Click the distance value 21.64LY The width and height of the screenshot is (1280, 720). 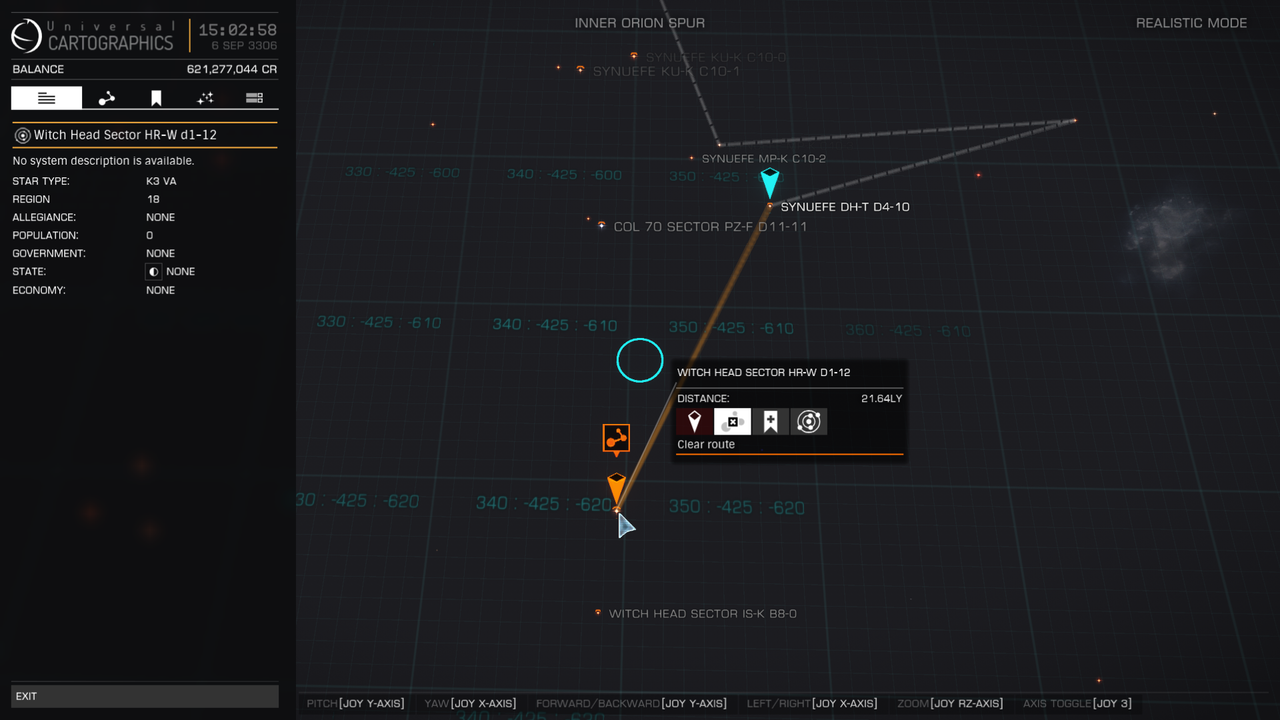(x=881, y=399)
